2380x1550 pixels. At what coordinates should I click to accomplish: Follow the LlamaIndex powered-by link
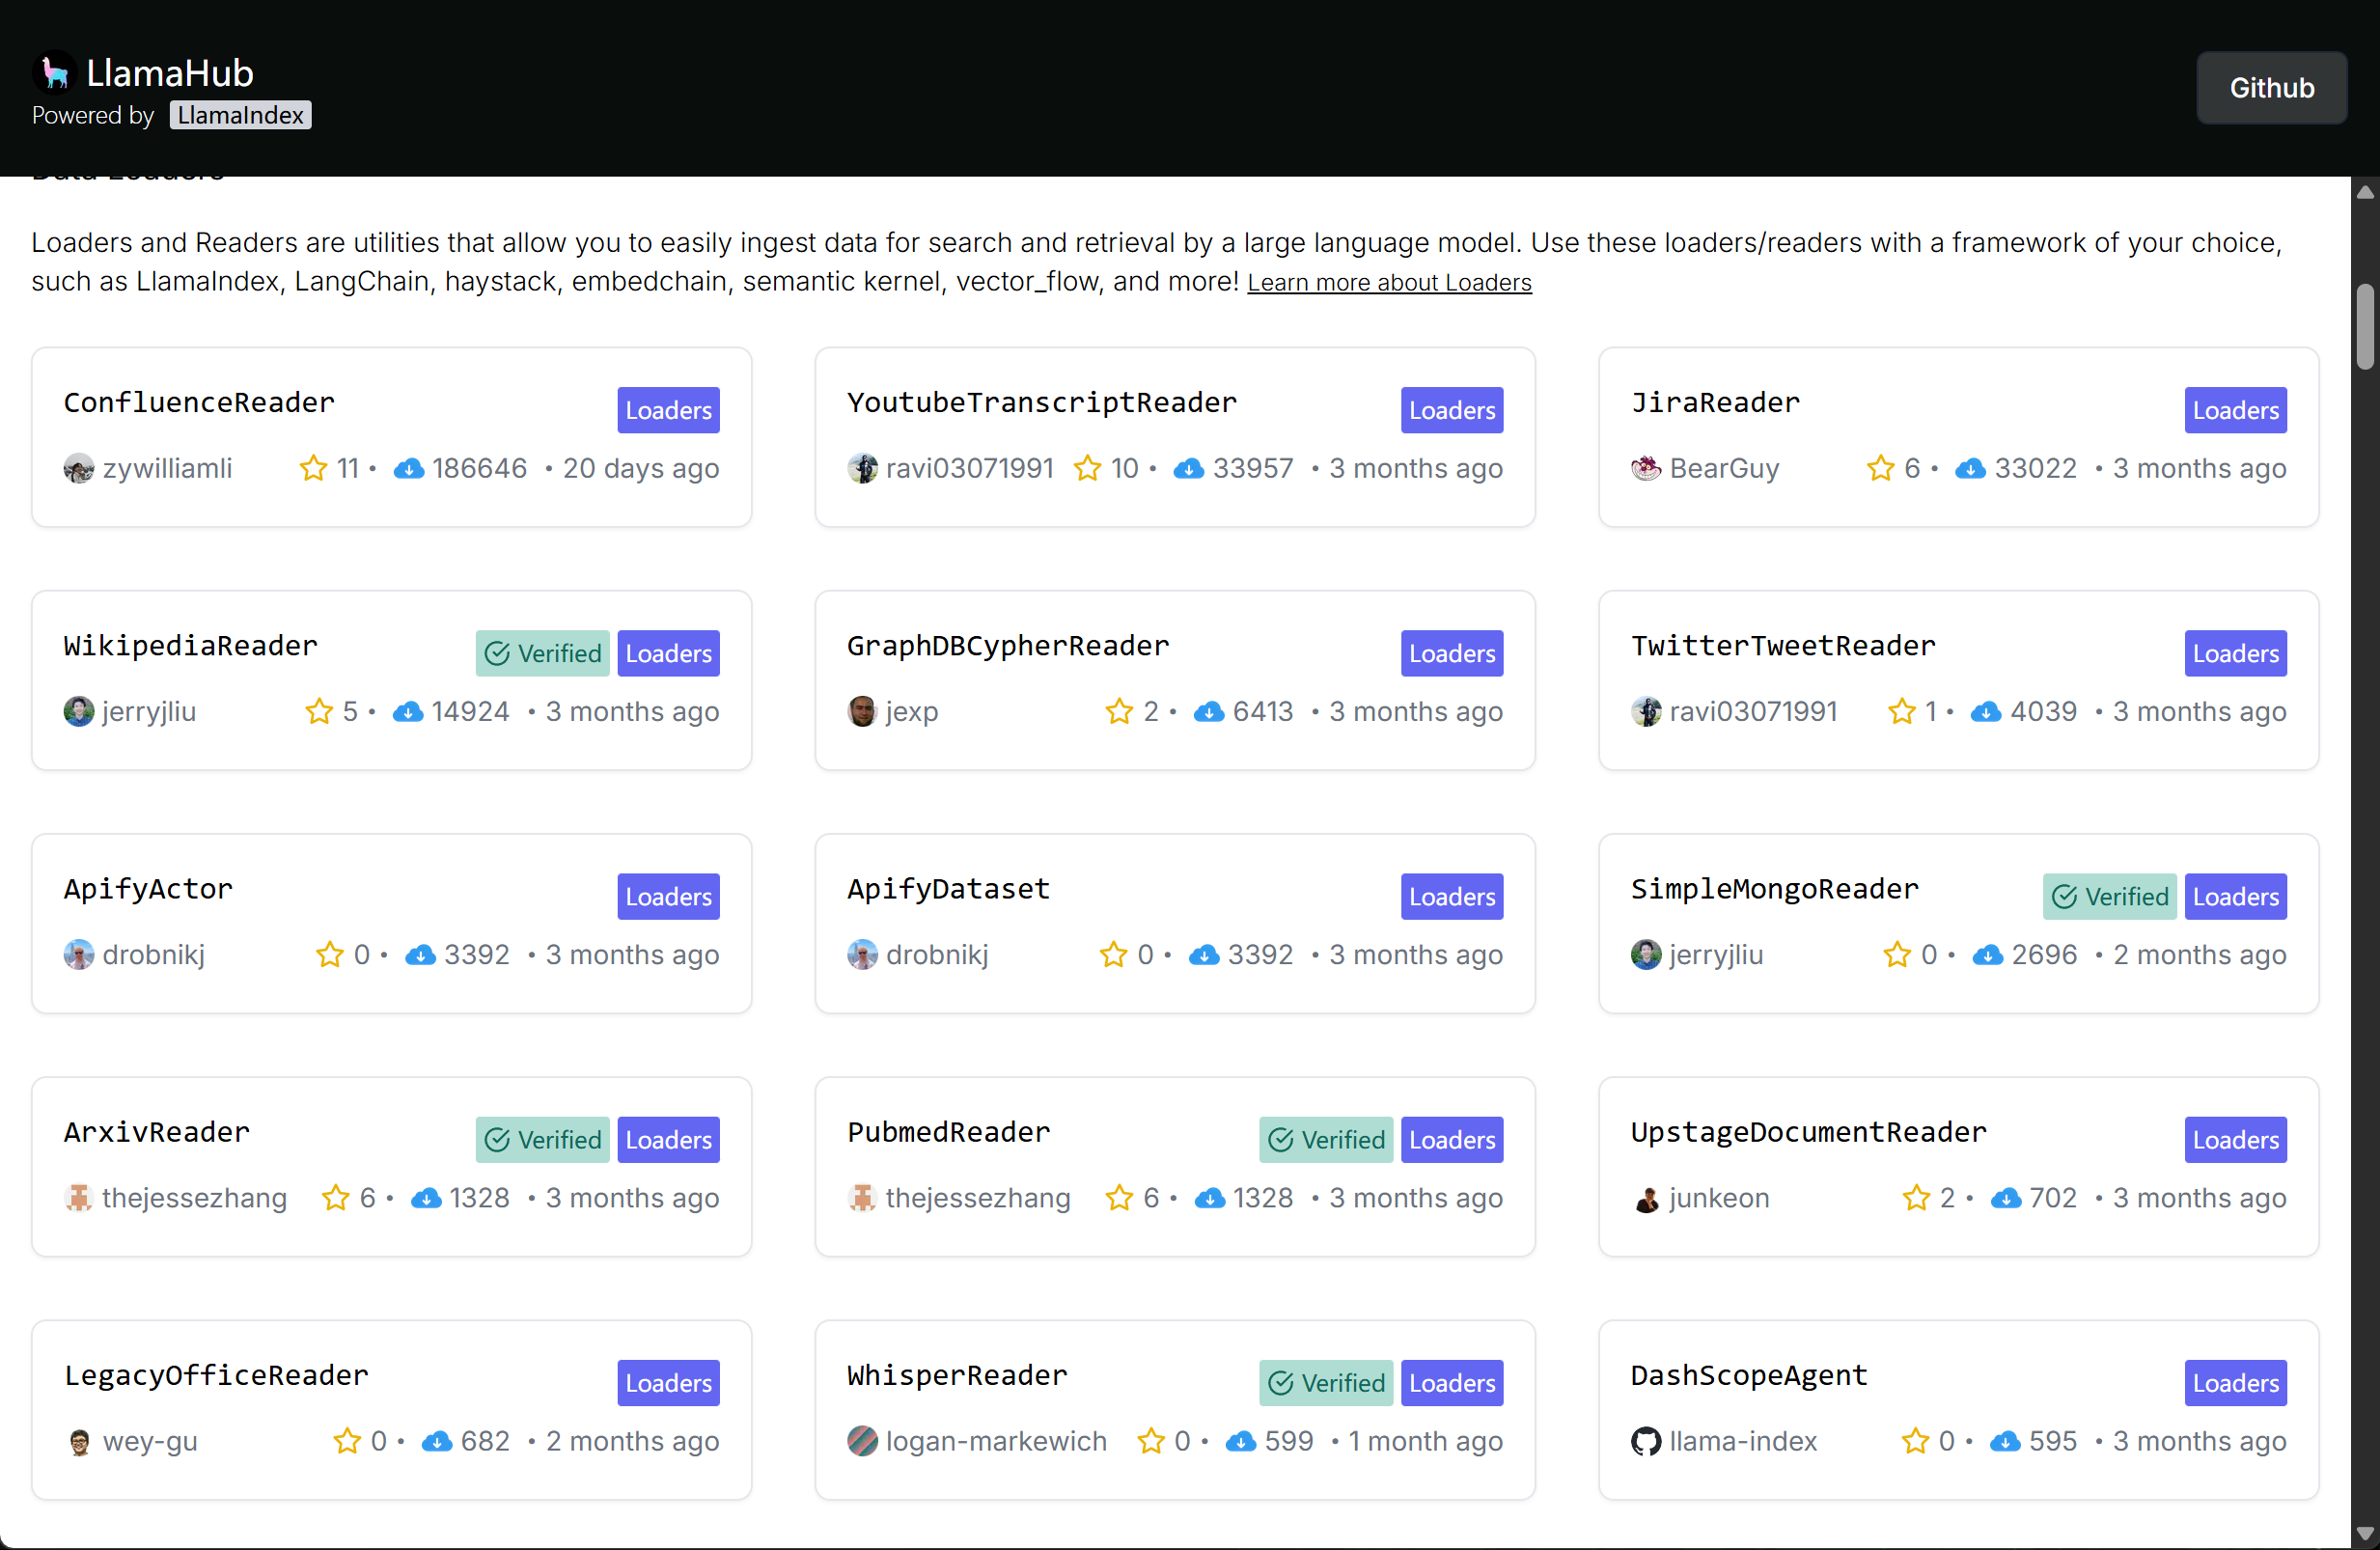240,115
